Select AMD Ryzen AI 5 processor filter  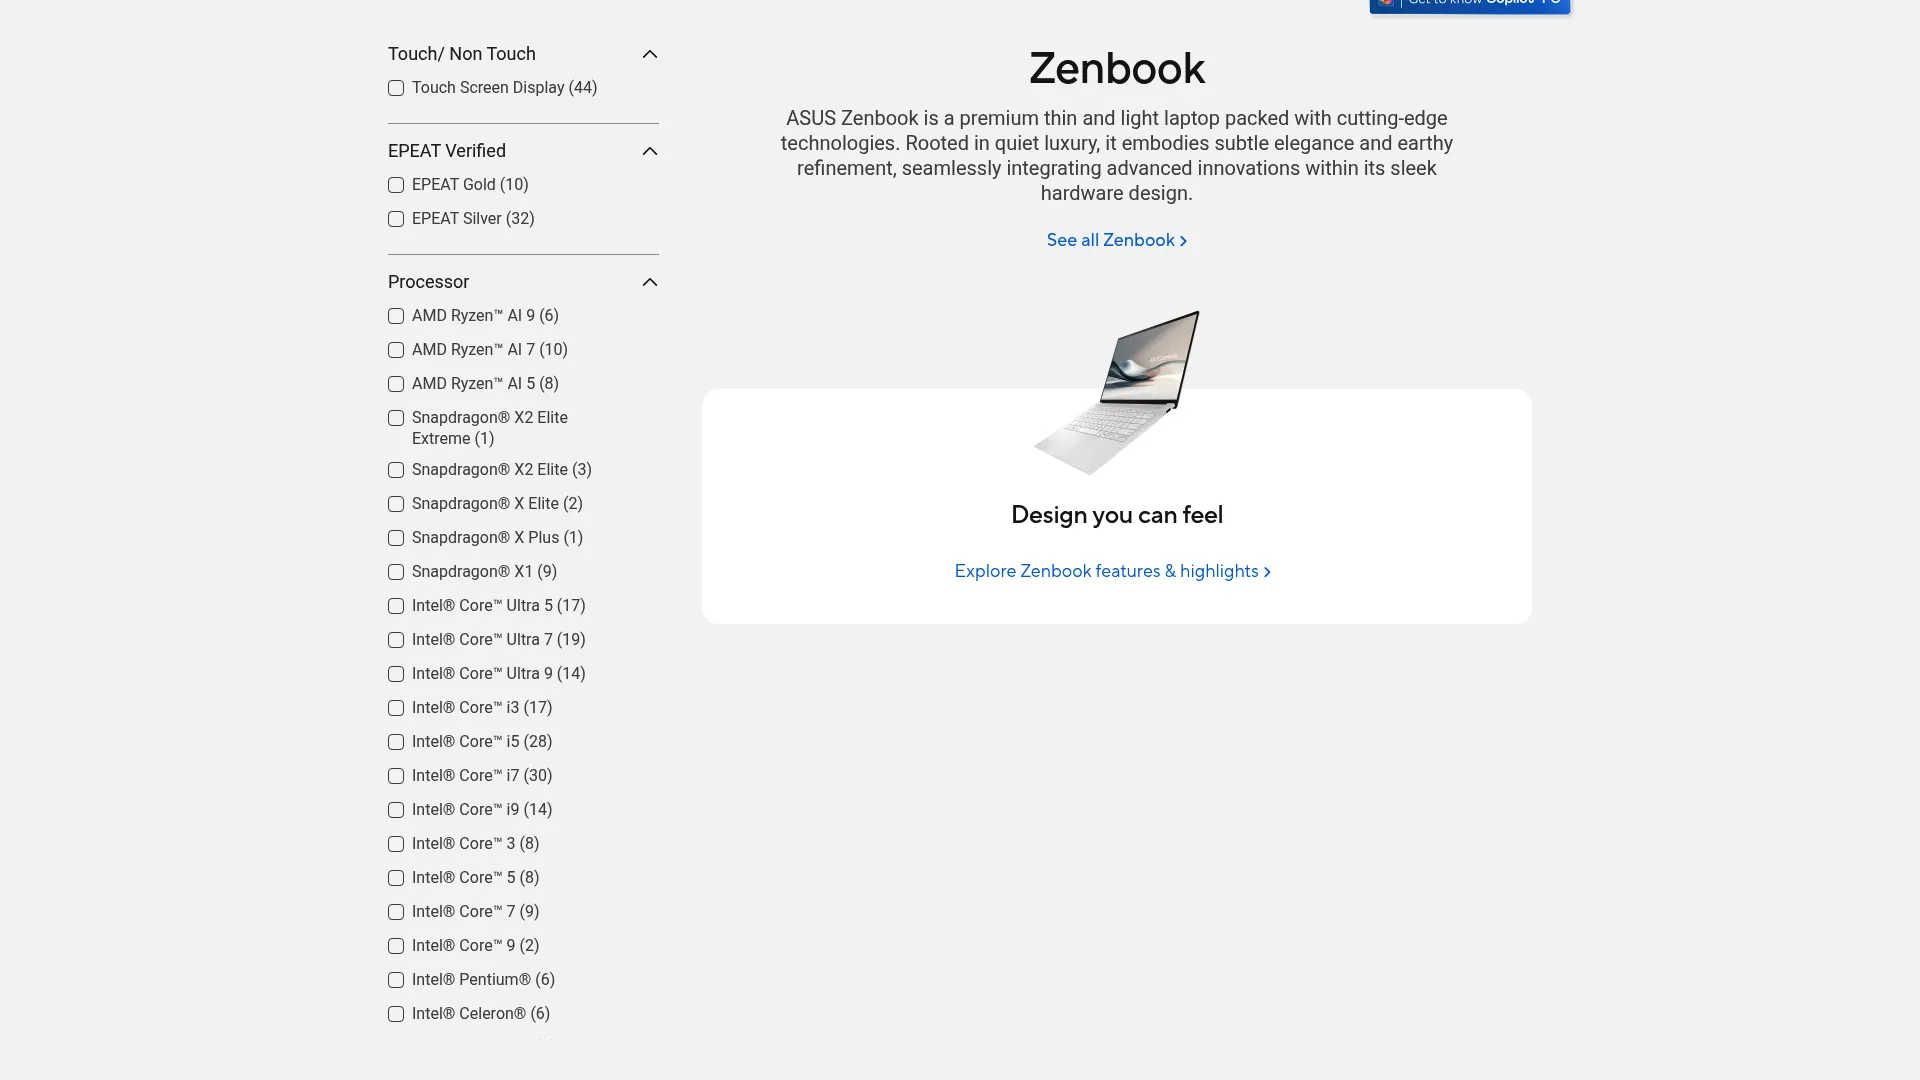point(396,384)
